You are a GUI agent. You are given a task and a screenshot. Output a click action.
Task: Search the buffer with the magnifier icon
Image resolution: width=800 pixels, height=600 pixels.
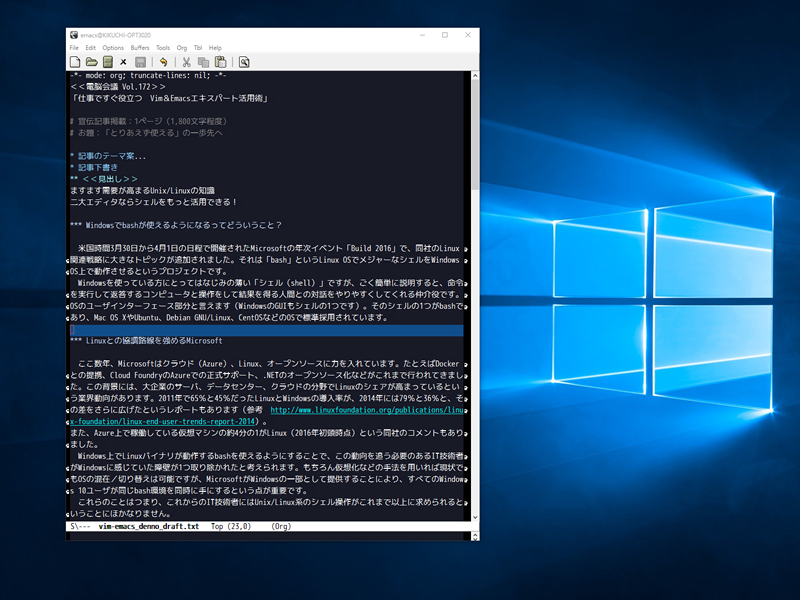point(244,62)
